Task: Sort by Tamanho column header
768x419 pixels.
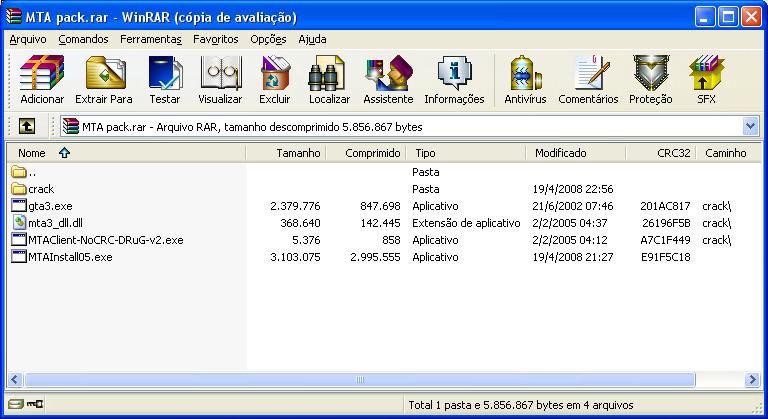Action: pos(286,153)
